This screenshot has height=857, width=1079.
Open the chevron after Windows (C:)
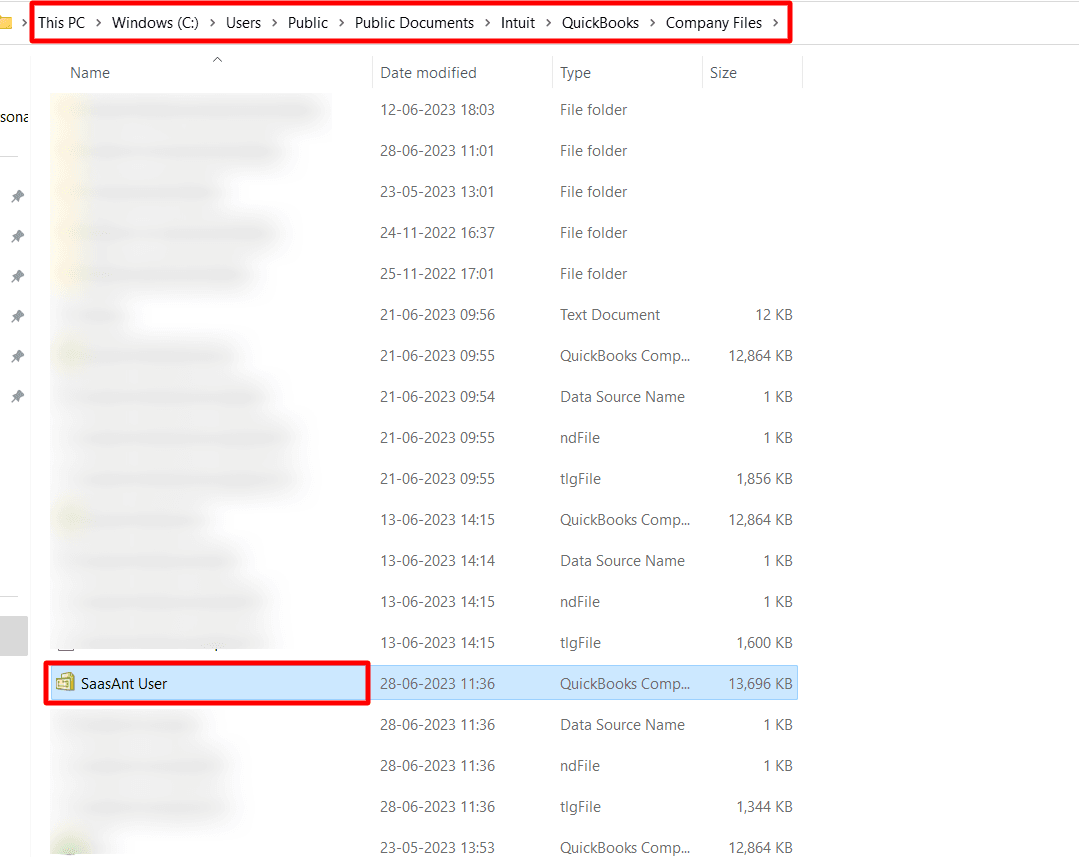point(211,23)
